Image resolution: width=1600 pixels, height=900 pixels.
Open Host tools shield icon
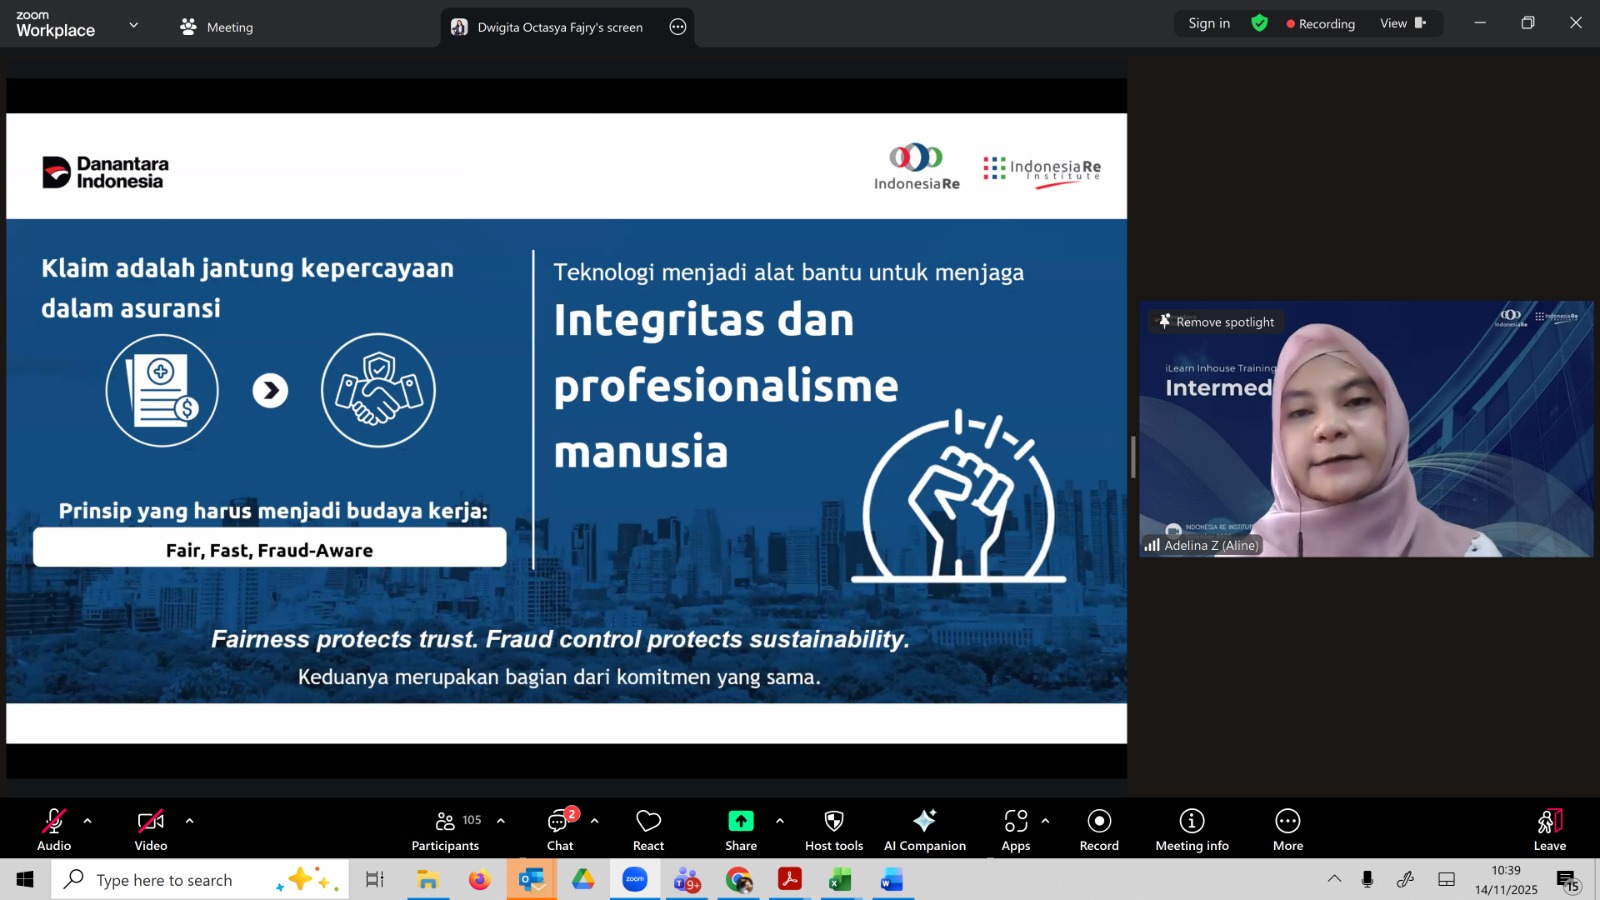point(834,821)
